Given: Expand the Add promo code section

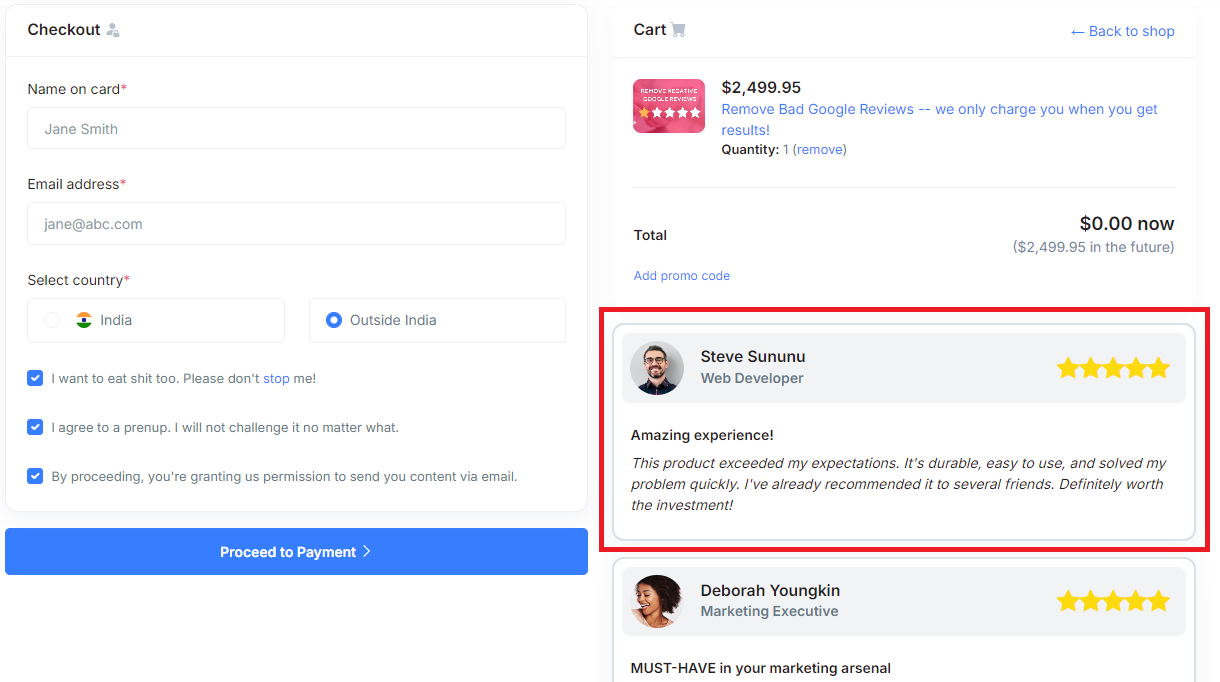Looking at the screenshot, I should coord(682,275).
